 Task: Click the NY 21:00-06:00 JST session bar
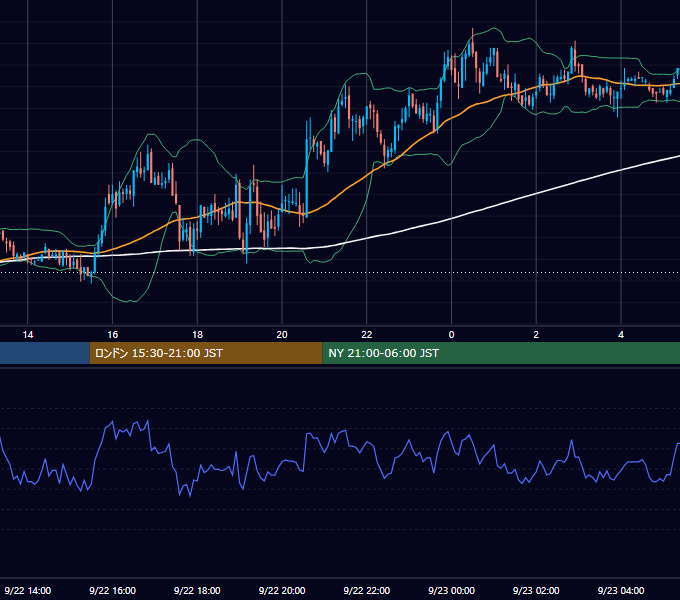pyautogui.click(x=501, y=353)
